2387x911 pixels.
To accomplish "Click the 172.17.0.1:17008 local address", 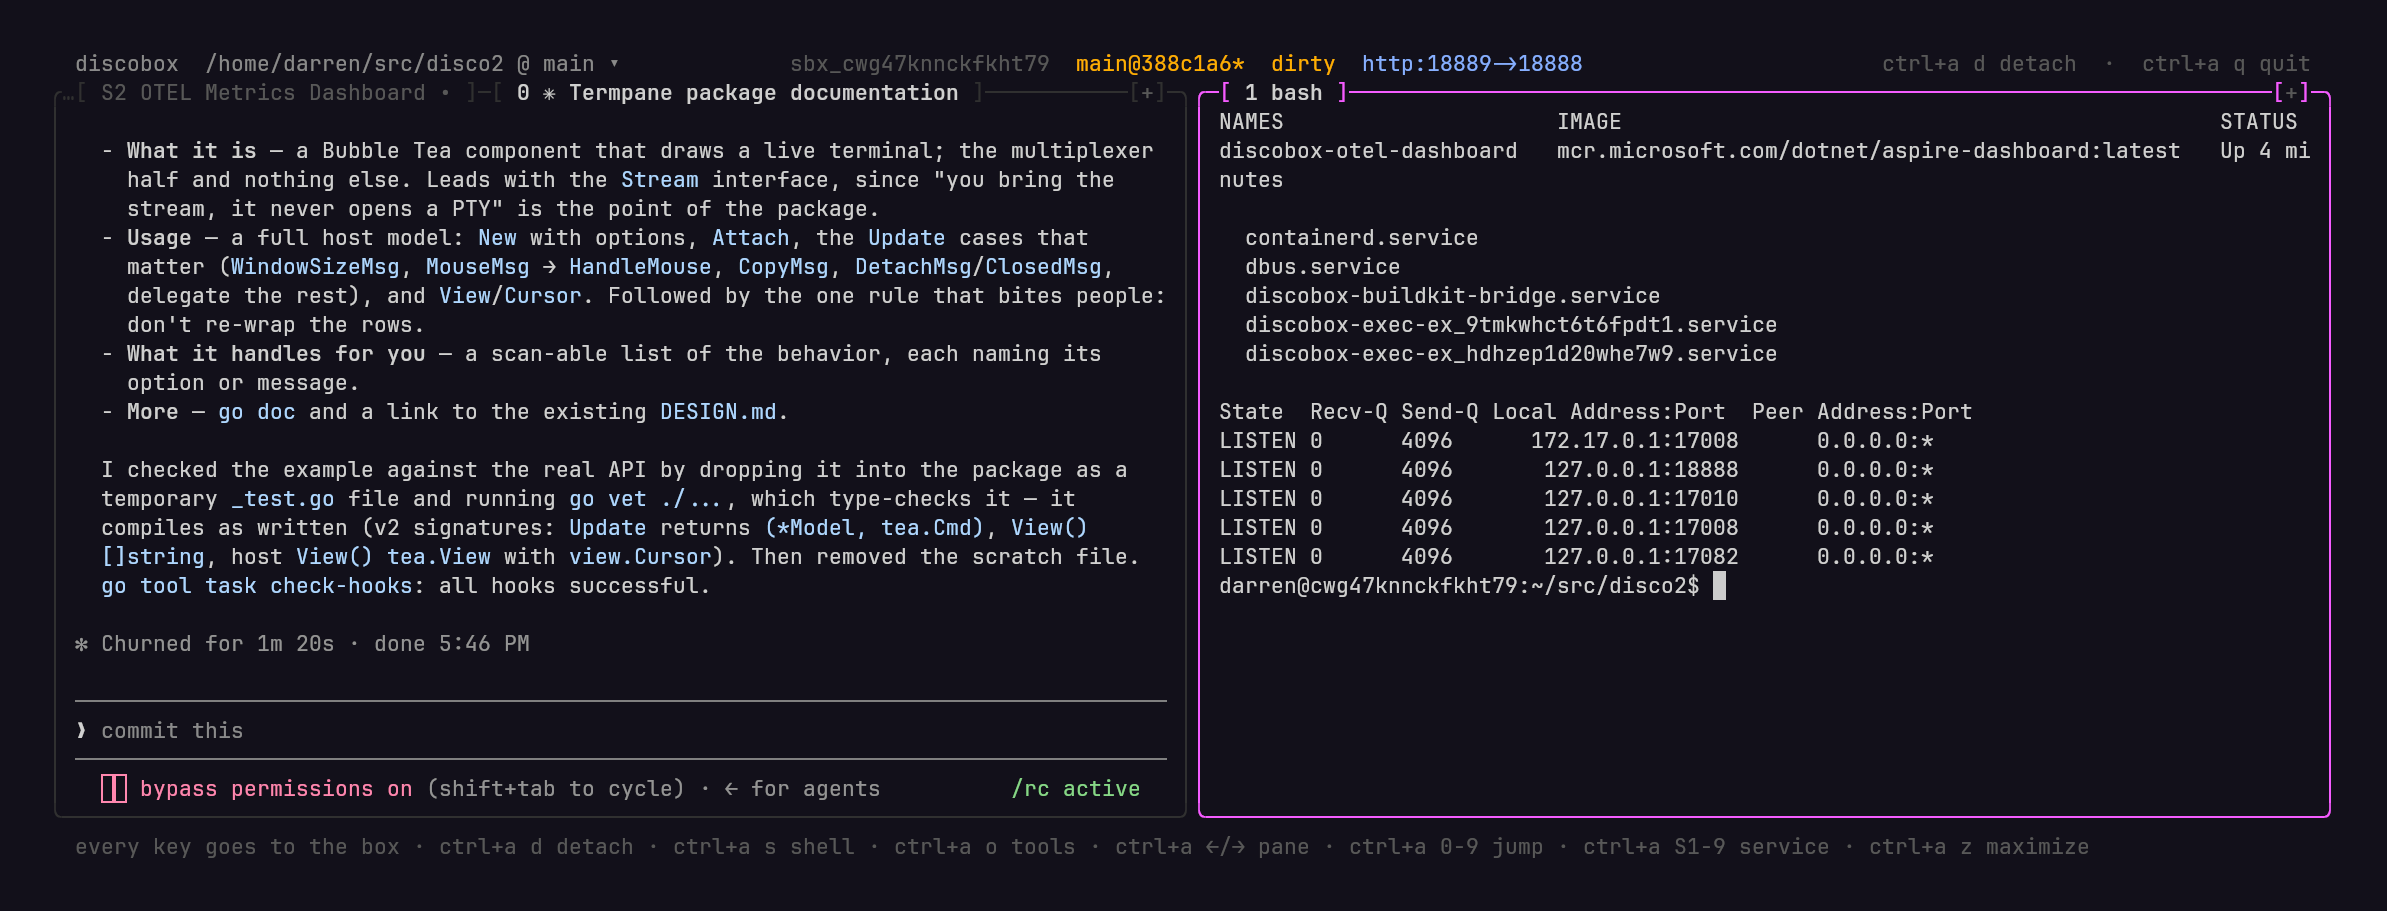I will pos(1634,441).
